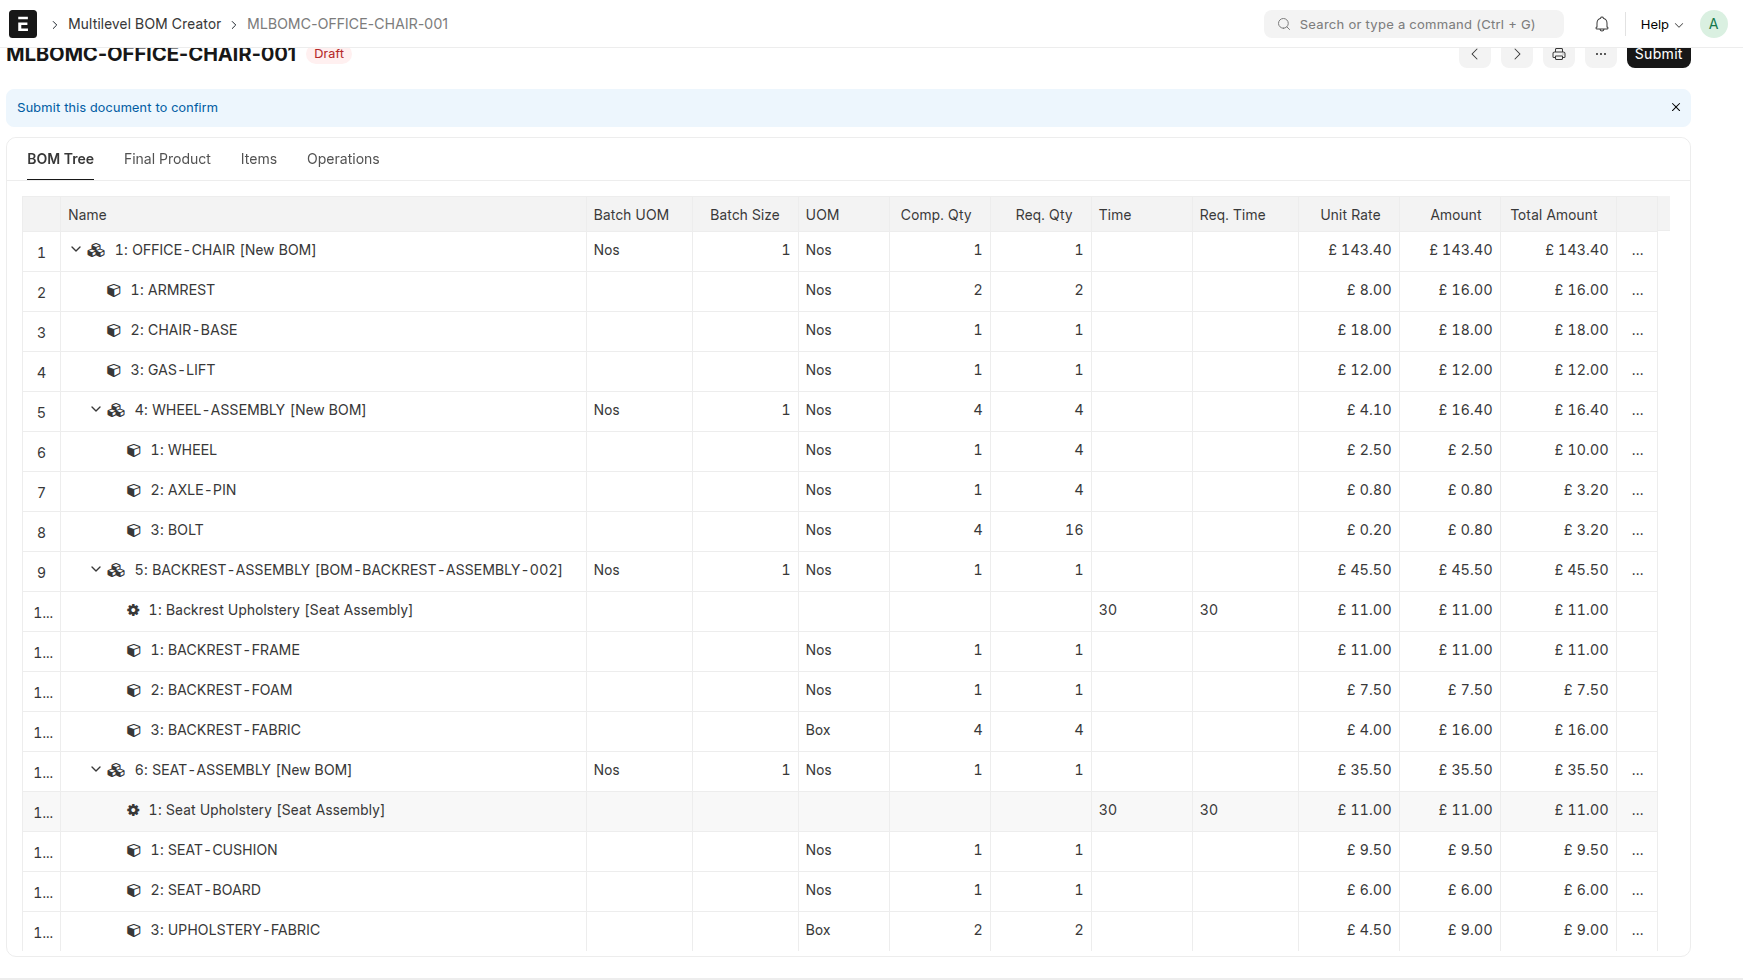Click the print icon
Image resolution: width=1743 pixels, height=980 pixels.
click(1558, 55)
